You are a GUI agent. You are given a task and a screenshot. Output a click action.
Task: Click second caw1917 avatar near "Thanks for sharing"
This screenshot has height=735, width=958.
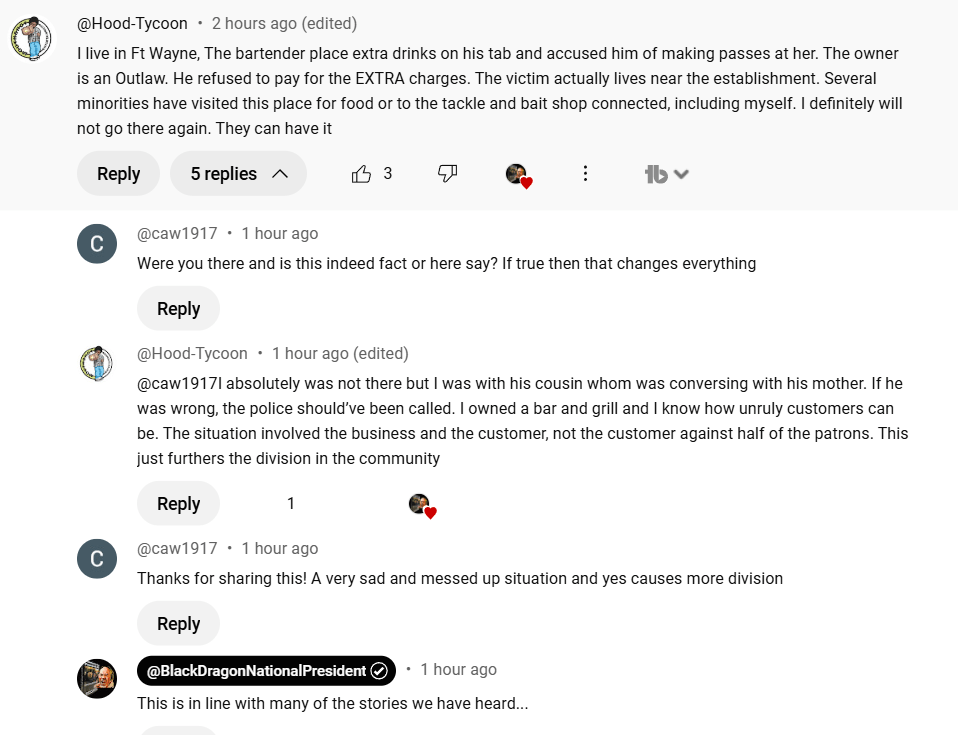click(97, 559)
